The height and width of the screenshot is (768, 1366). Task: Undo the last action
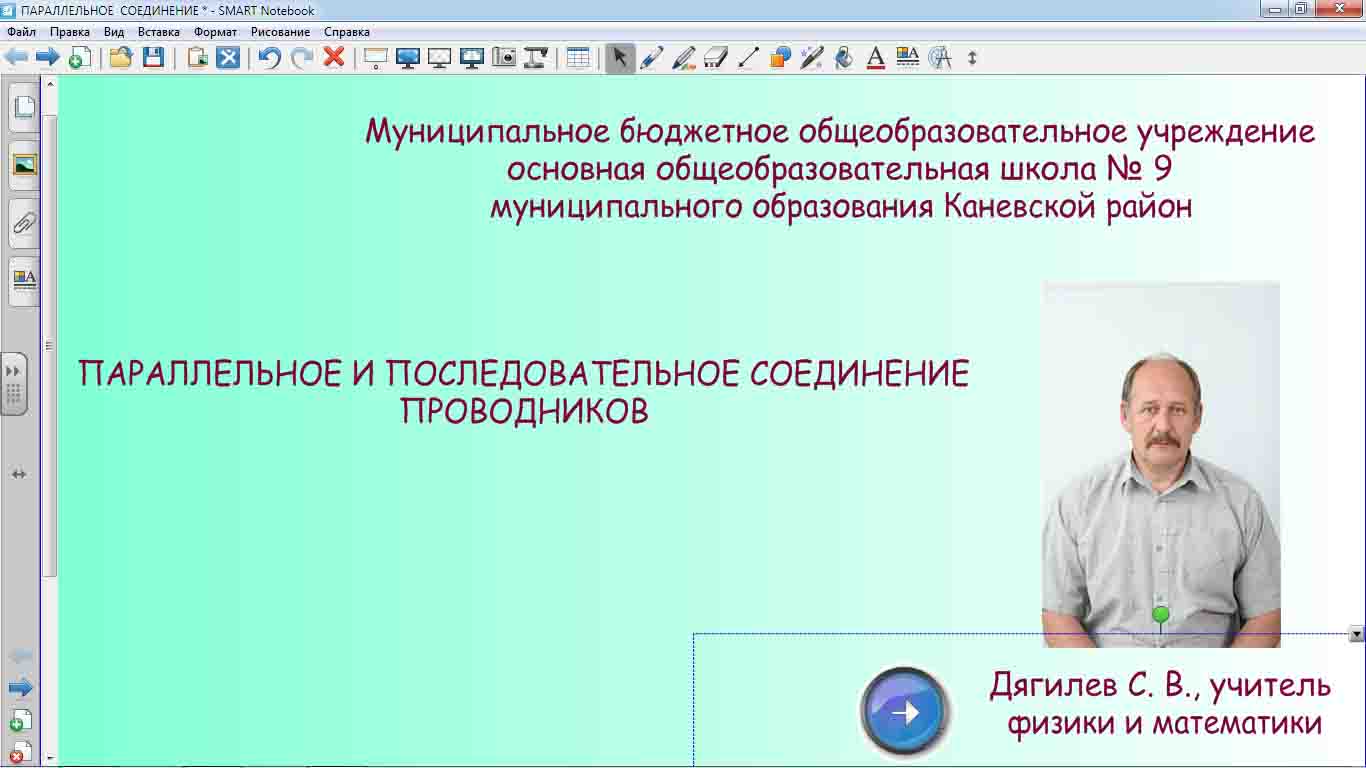[269, 57]
